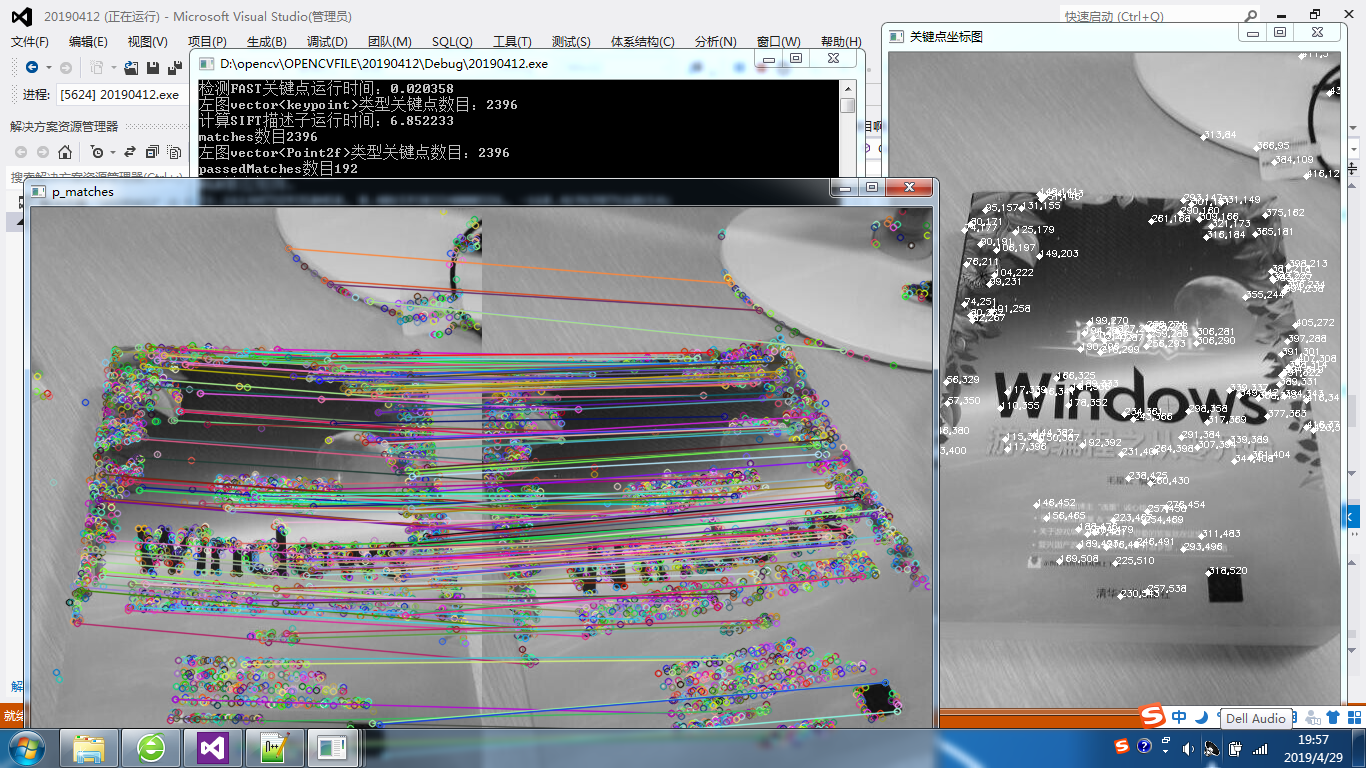Collapse all items in Solution Explorer
The image size is (1366, 768).
click(x=151, y=152)
